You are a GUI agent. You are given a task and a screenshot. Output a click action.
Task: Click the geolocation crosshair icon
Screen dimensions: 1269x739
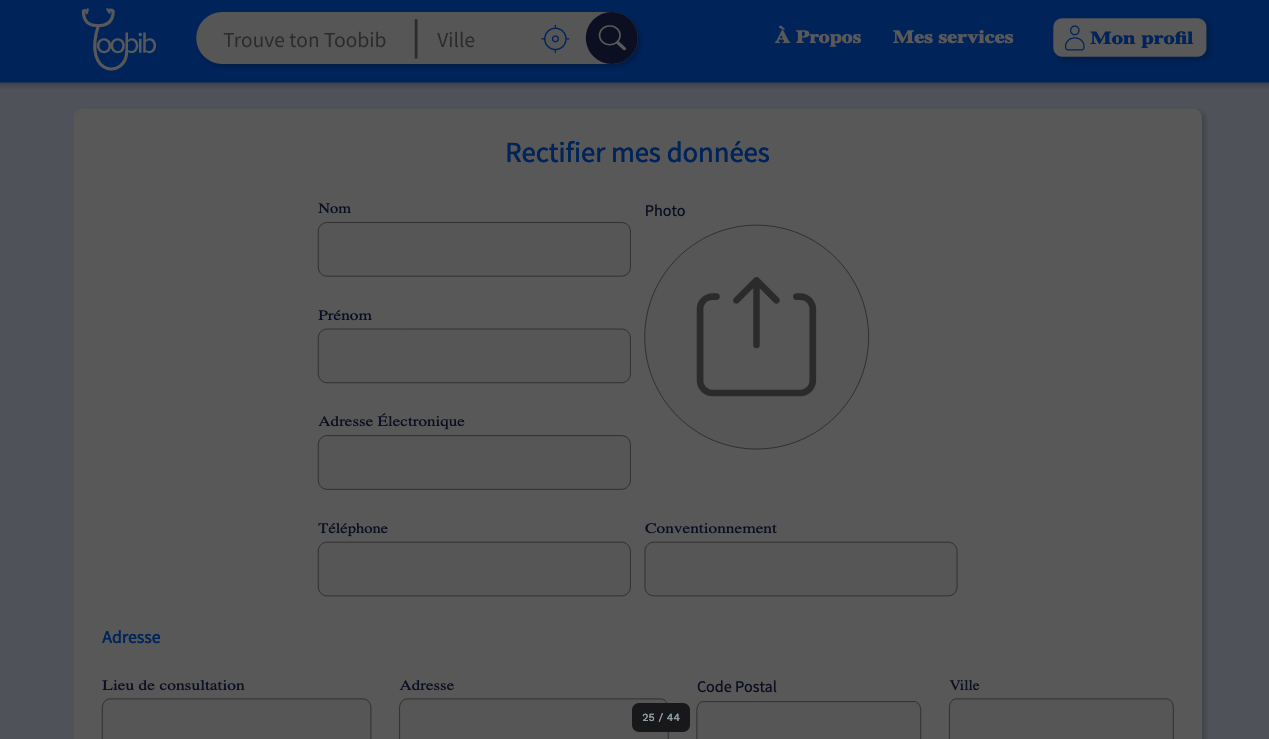[x=555, y=39]
